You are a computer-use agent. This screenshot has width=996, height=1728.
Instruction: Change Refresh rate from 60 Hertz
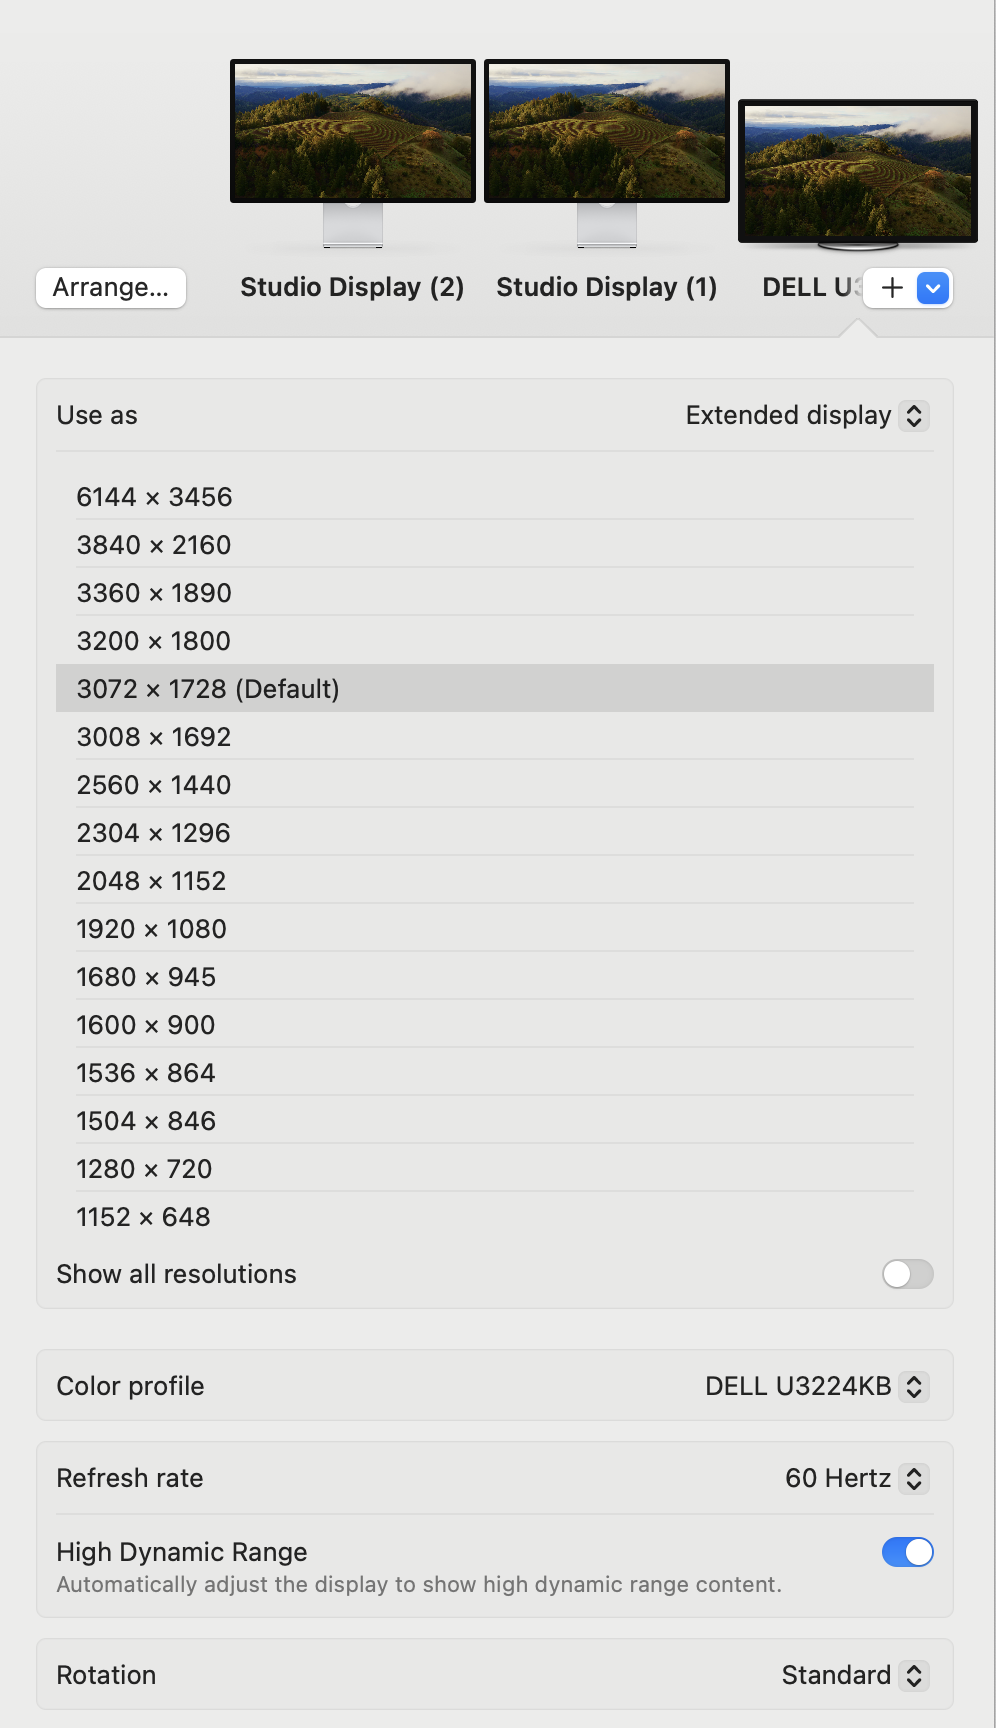click(x=857, y=1478)
